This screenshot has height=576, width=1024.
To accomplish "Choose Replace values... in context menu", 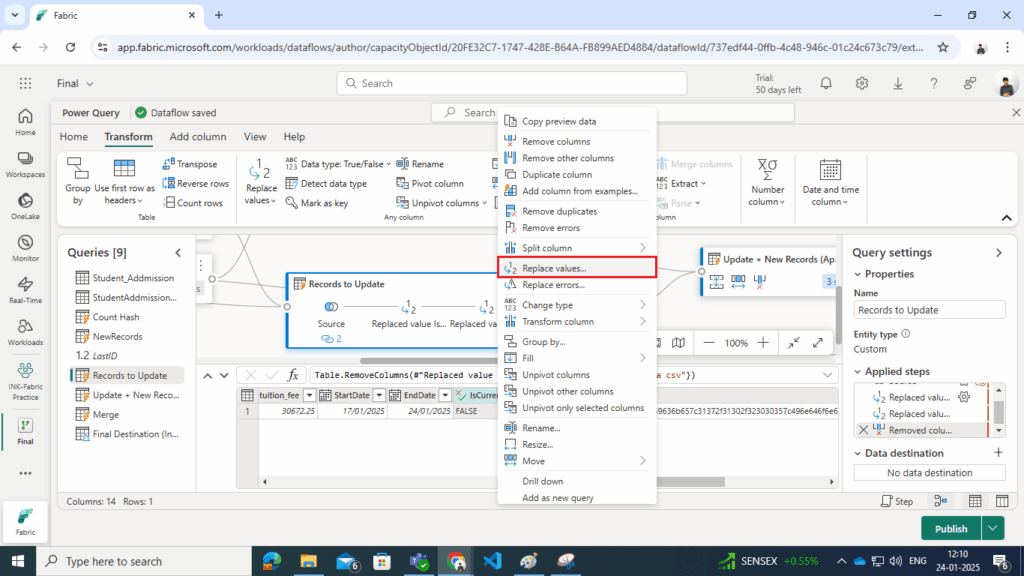I will pos(577,268).
